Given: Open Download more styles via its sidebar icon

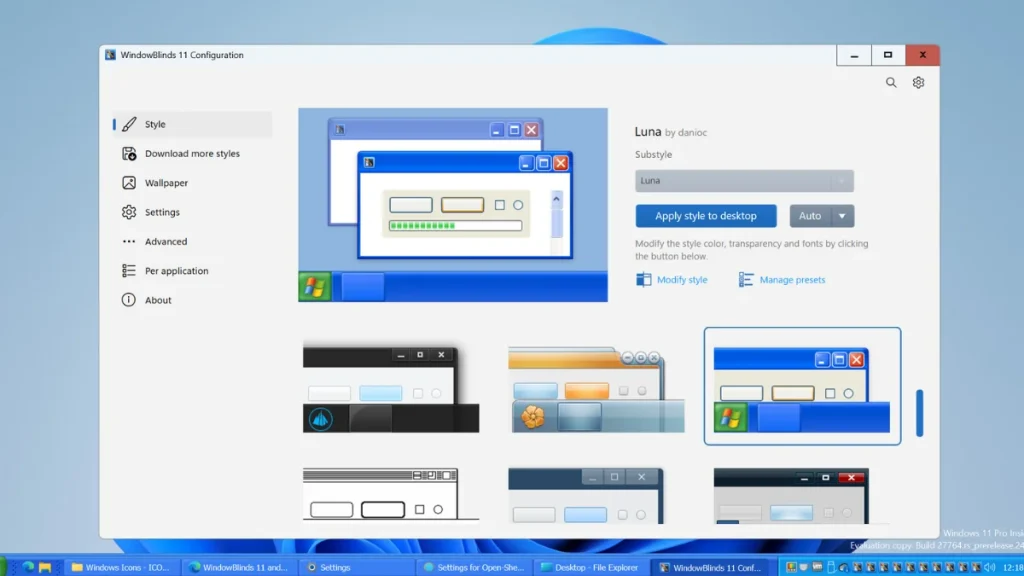Looking at the screenshot, I should coord(128,153).
